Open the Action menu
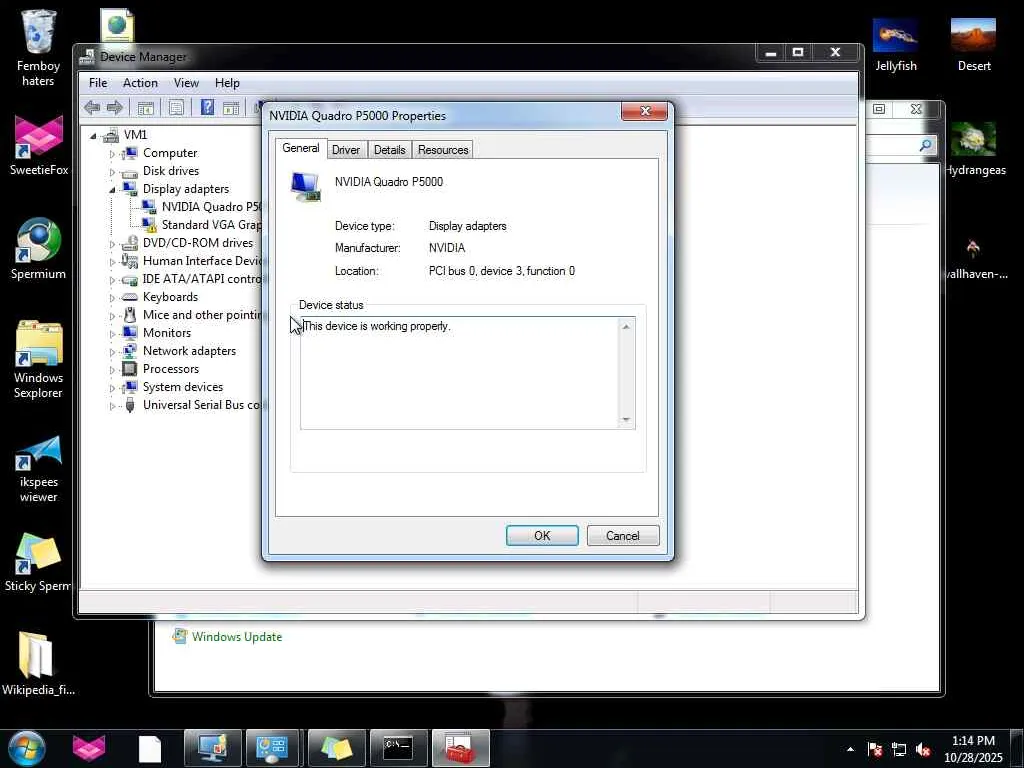Viewport: 1024px width, 768px height. tap(140, 83)
